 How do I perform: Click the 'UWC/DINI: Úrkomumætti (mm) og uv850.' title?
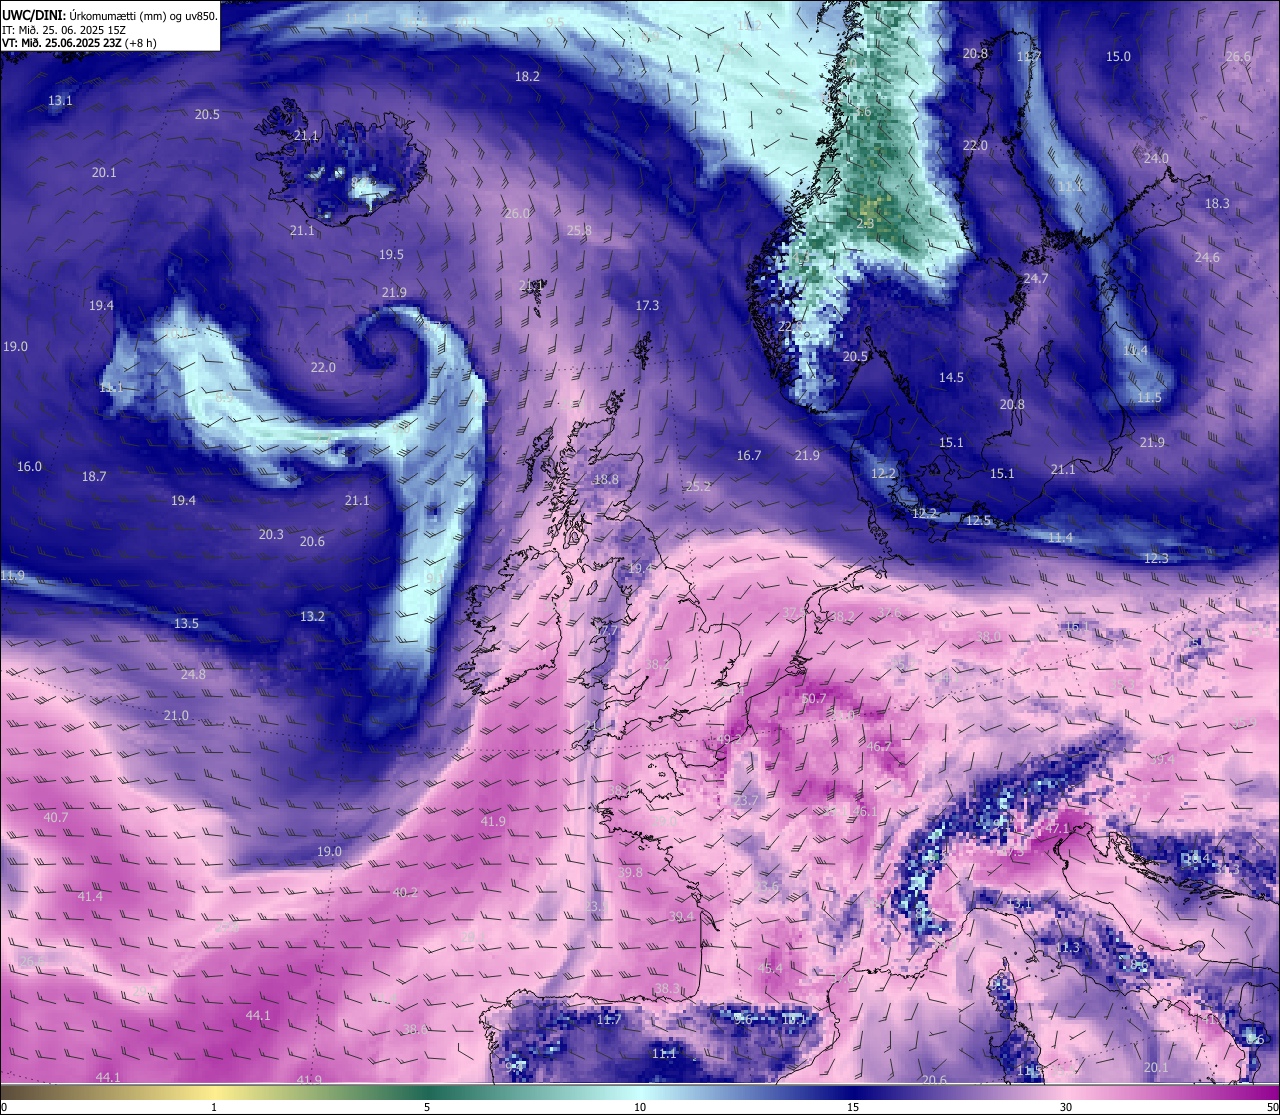point(110,16)
